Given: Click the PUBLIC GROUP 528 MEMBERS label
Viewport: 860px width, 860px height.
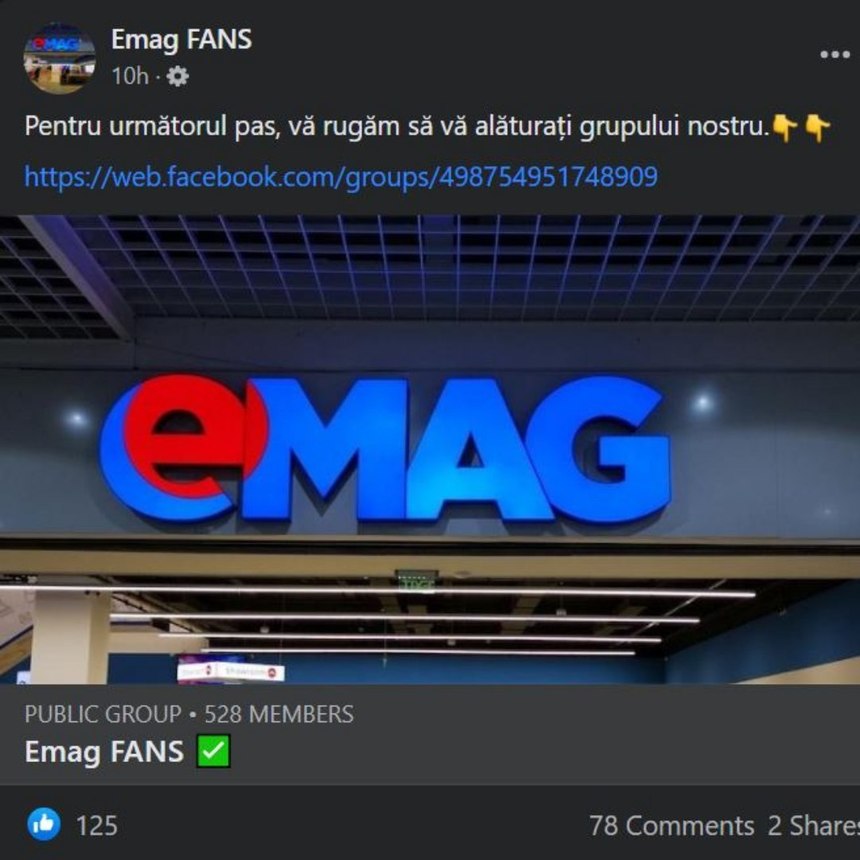Looking at the screenshot, I should point(189,714).
